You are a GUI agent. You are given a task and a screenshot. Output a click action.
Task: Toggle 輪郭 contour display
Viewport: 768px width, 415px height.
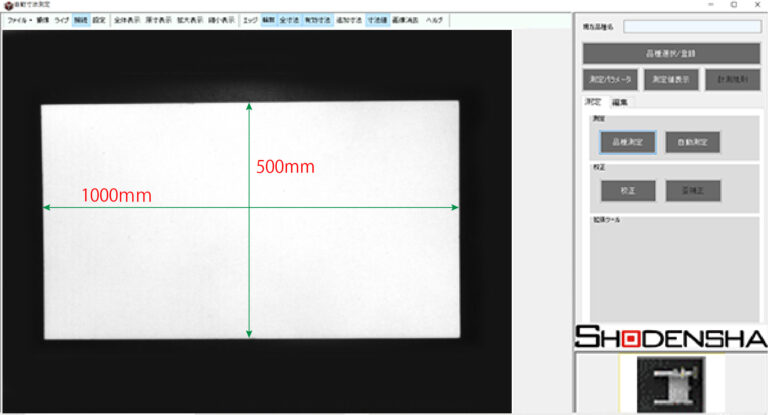pos(268,20)
